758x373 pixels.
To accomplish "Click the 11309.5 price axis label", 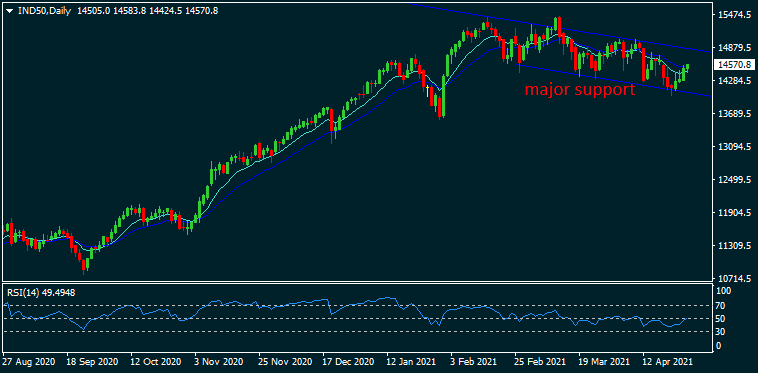I will (x=734, y=246).
